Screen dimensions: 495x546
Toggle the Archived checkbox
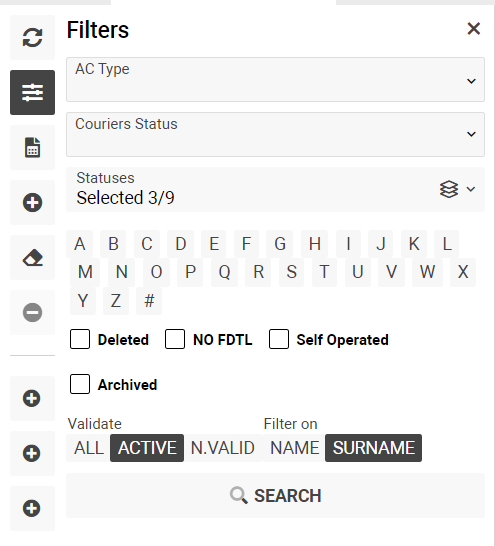click(80, 384)
